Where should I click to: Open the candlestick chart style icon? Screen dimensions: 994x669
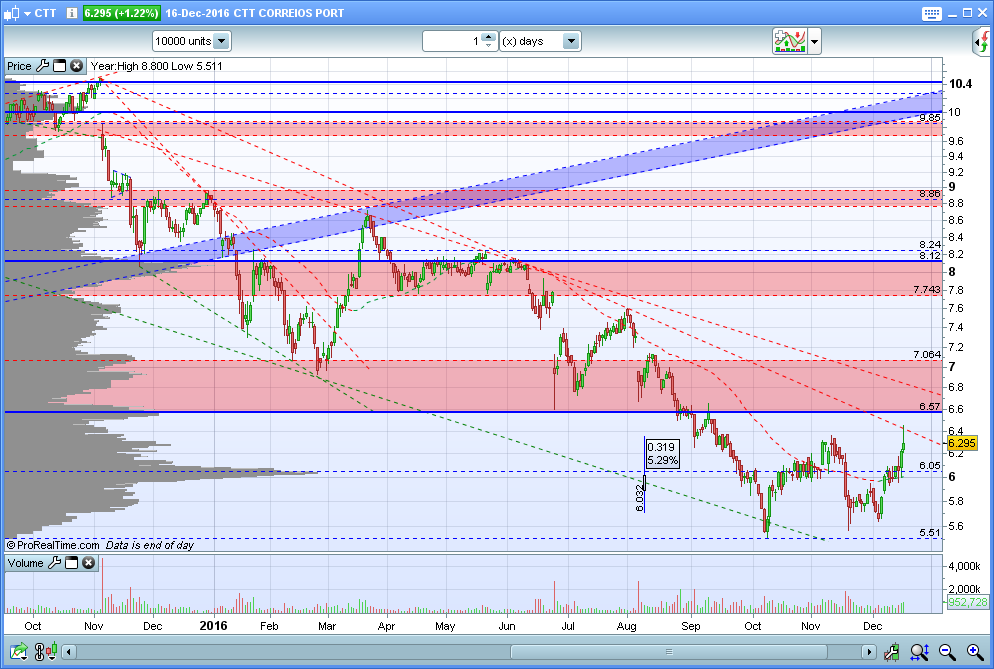pyautogui.click(x=11, y=13)
